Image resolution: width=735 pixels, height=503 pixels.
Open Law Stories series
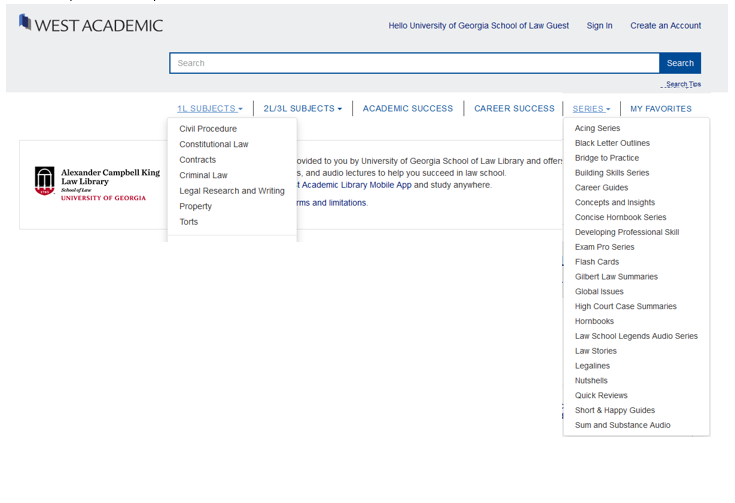[596, 351]
